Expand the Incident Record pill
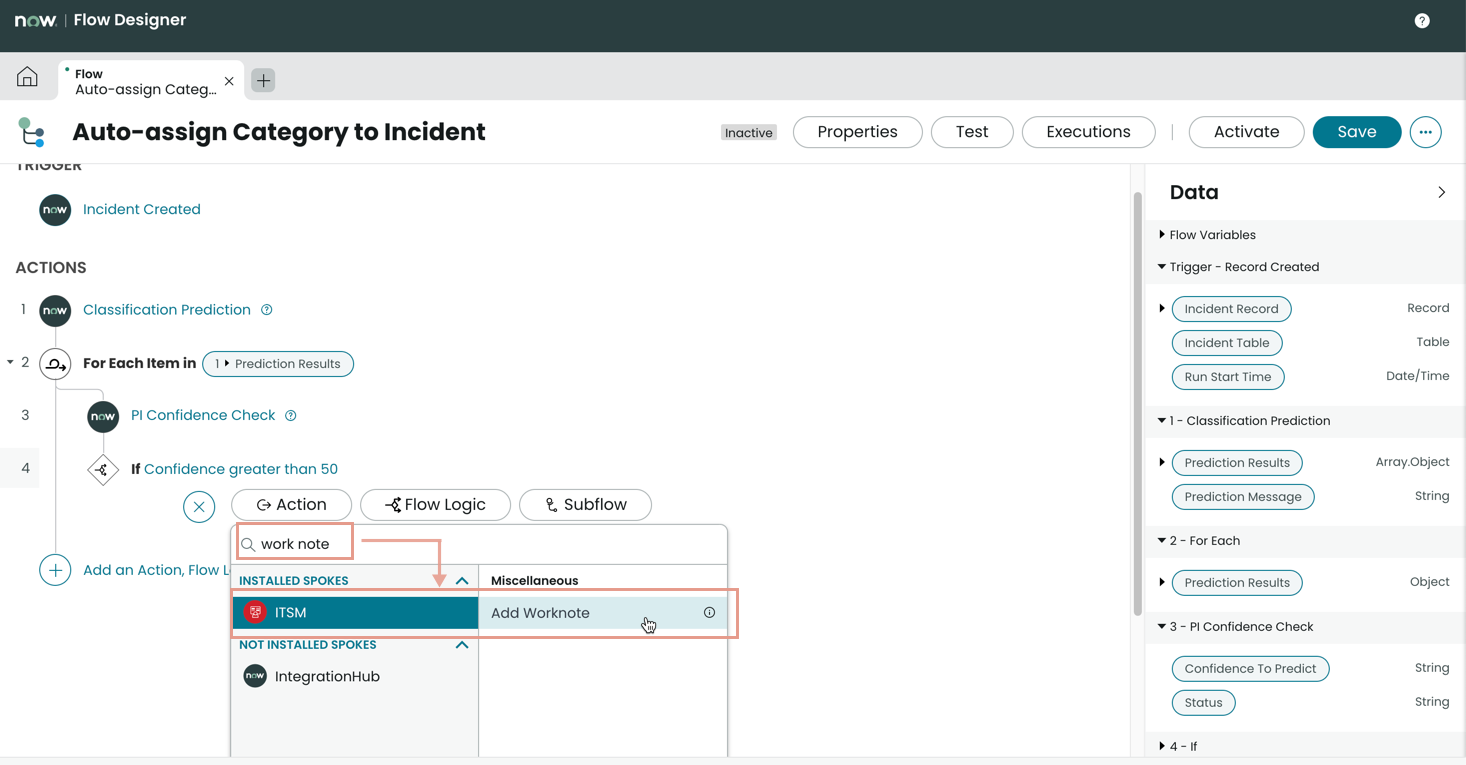Image resolution: width=1466 pixels, height=765 pixels. coord(1162,309)
